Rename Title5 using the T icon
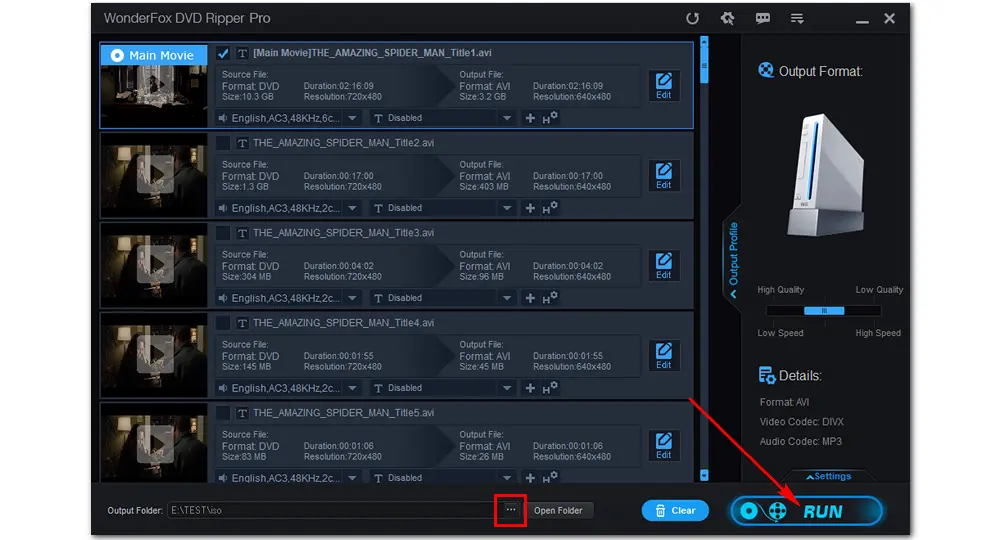This screenshot has height=540, width=1000. tap(242, 412)
